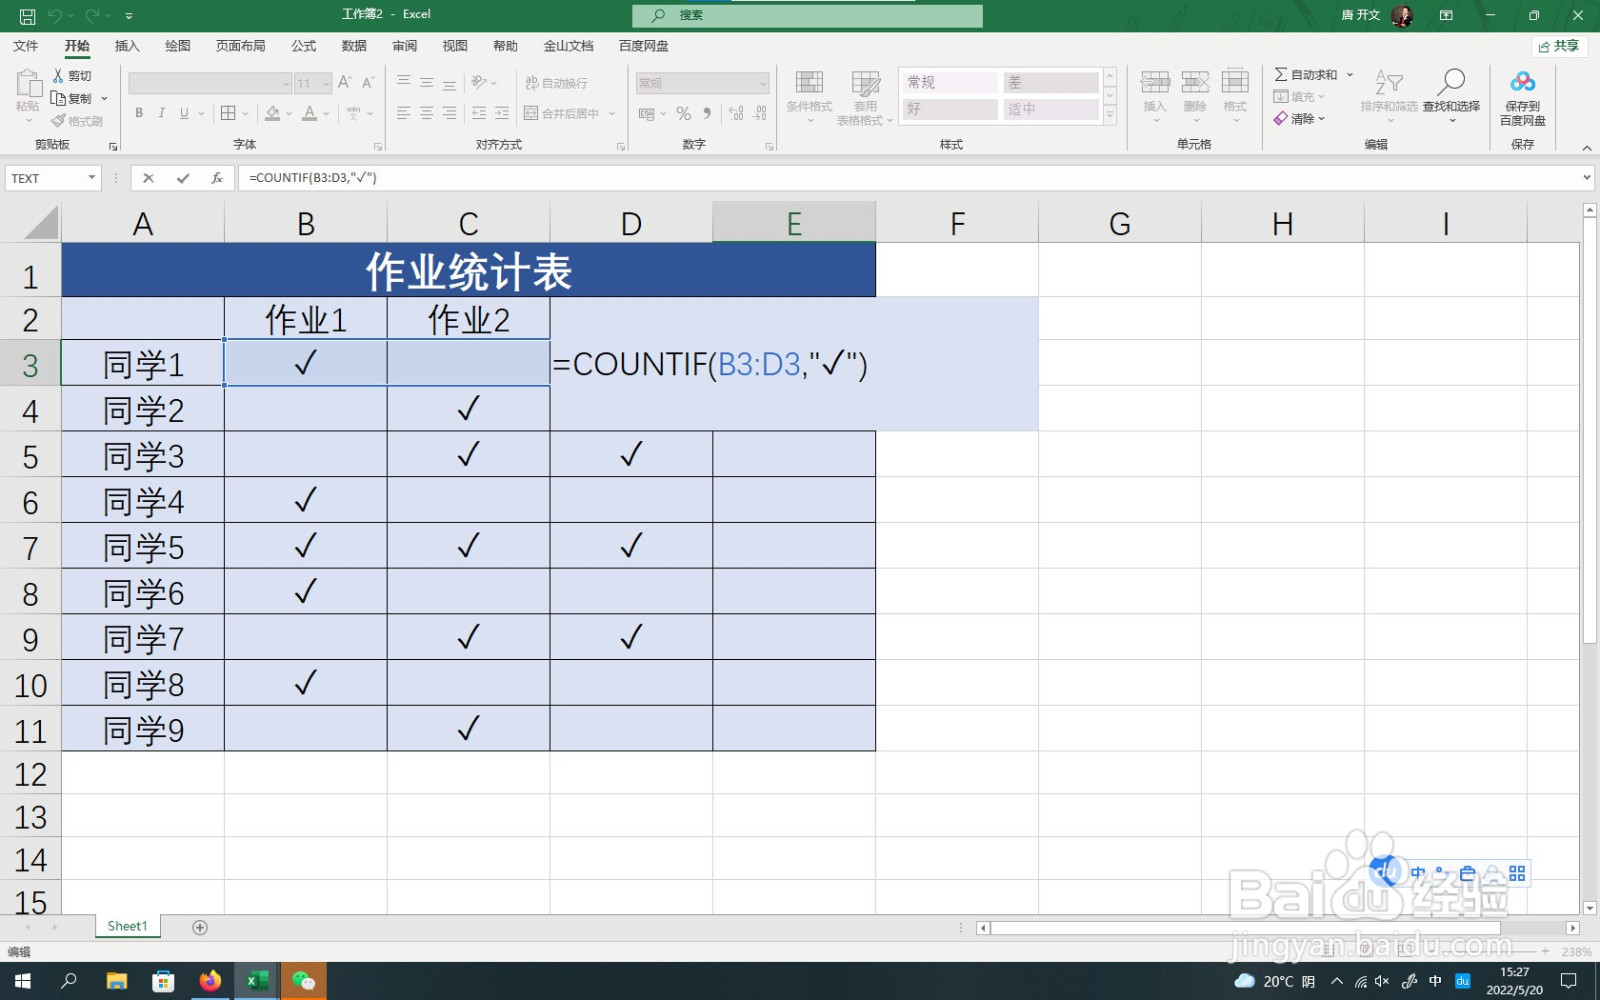Confirm formula with the checkmark button
This screenshot has width=1600, height=1000.
(x=182, y=177)
